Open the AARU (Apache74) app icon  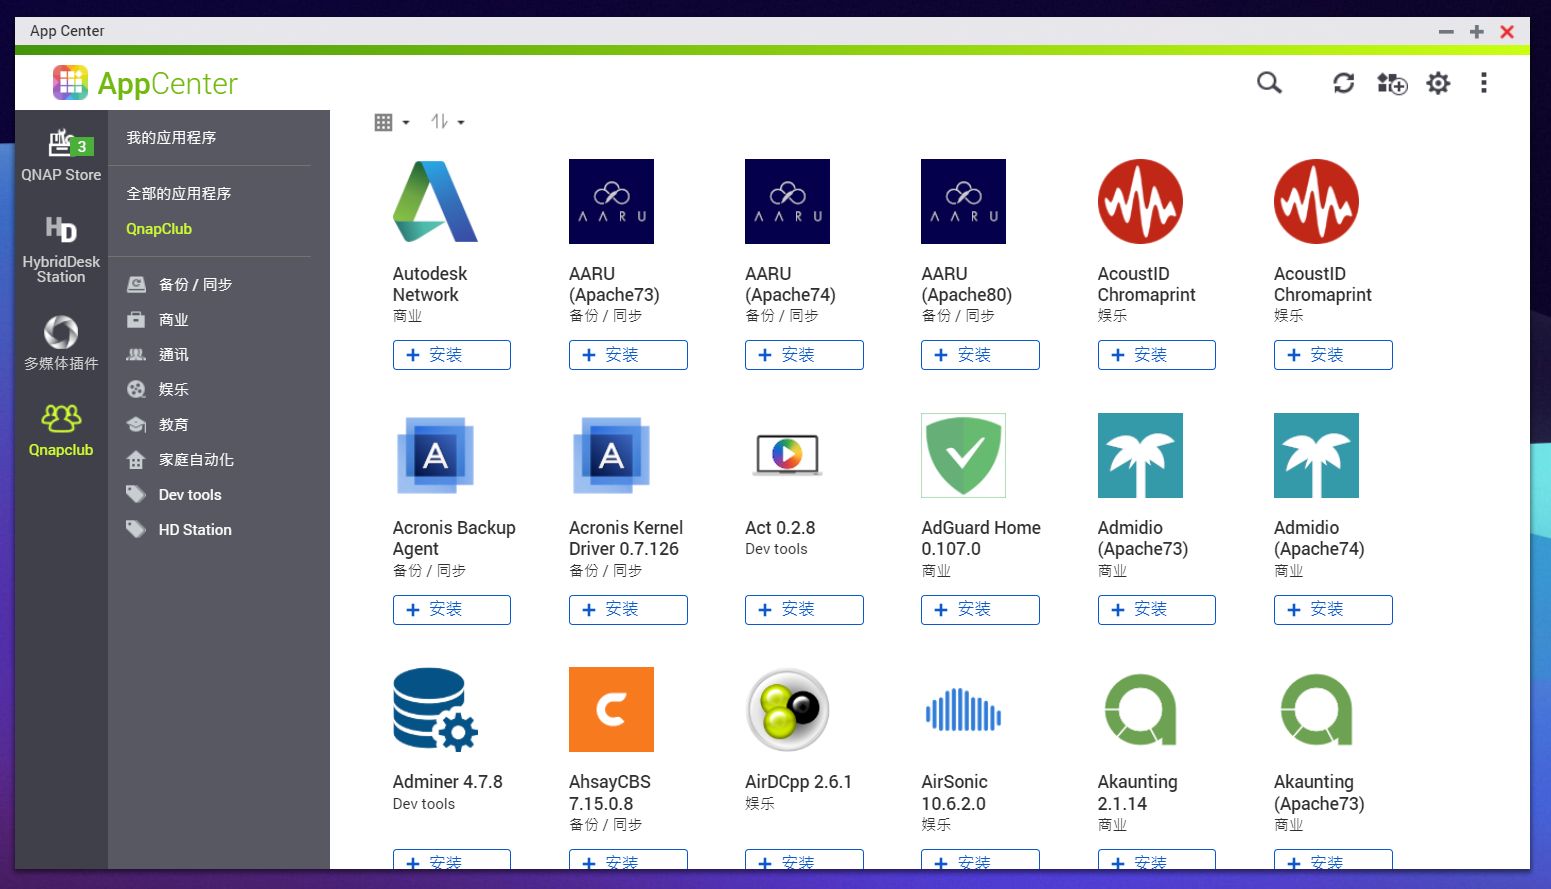click(x=787, y=201)
